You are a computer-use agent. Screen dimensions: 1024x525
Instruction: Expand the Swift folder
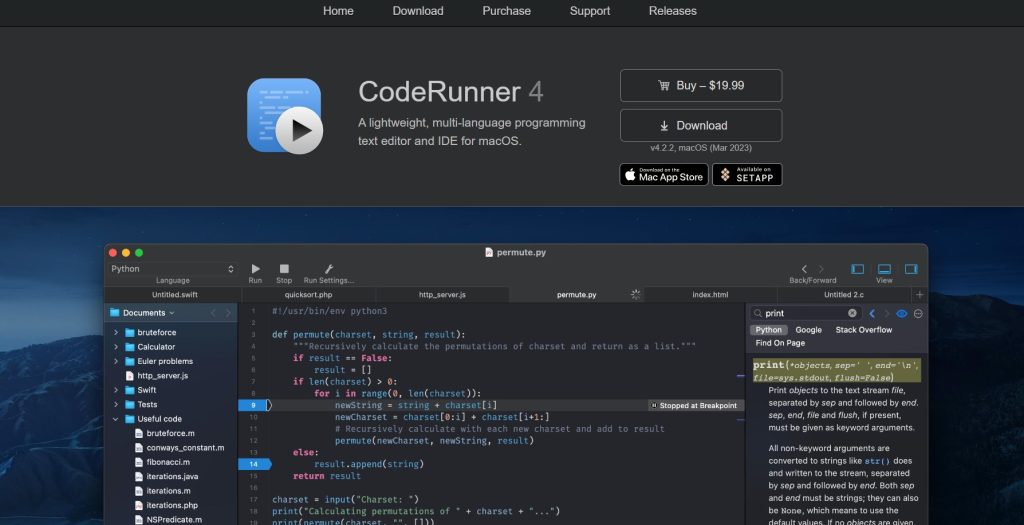tap(116, 390)
